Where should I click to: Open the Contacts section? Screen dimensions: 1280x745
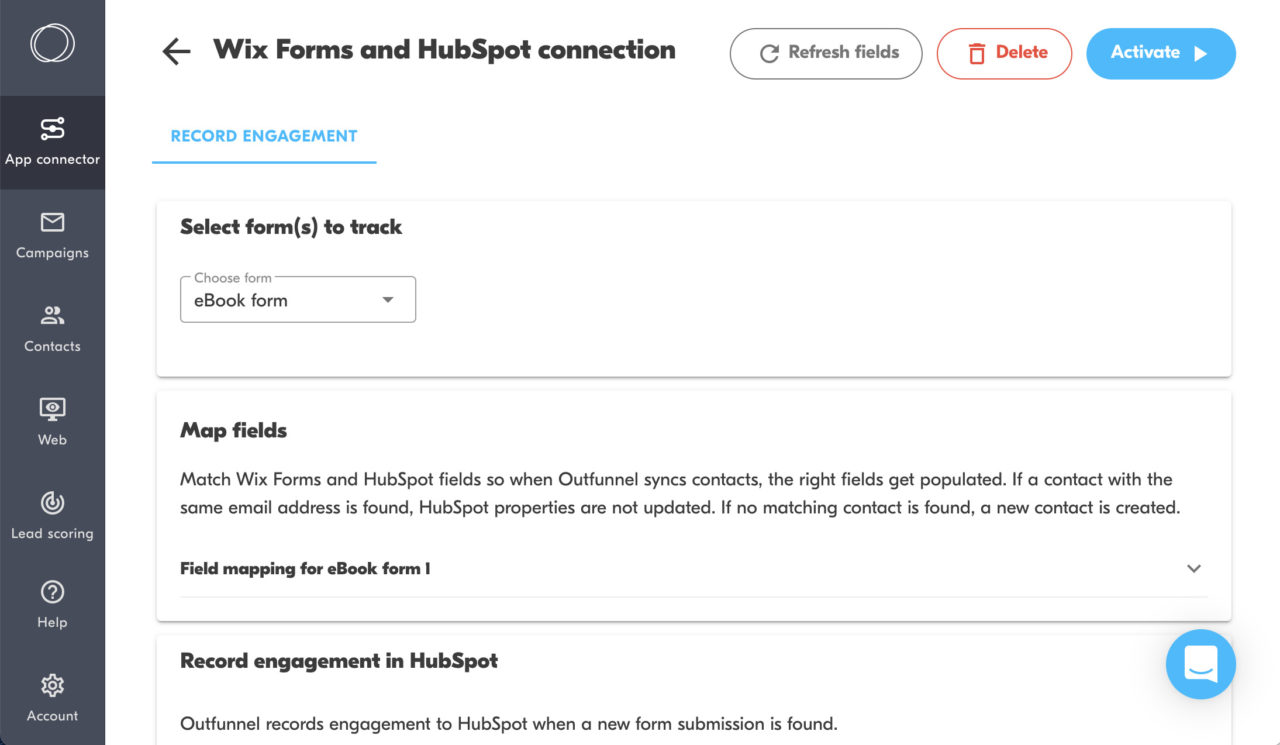(x=52, y=328)
